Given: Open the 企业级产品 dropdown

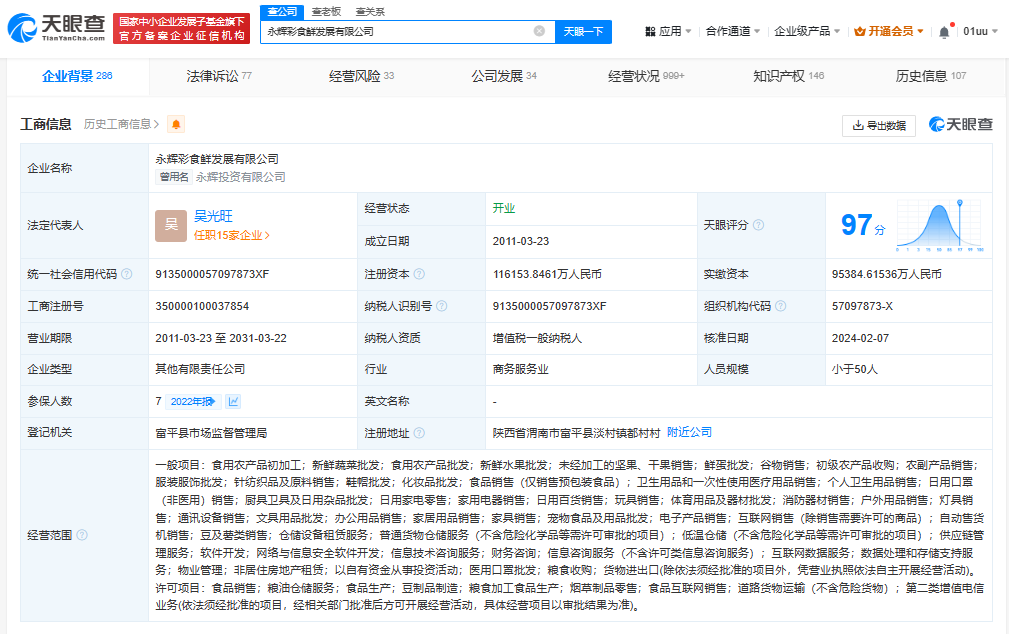Looking at the screenshot, I should point(804,31).
